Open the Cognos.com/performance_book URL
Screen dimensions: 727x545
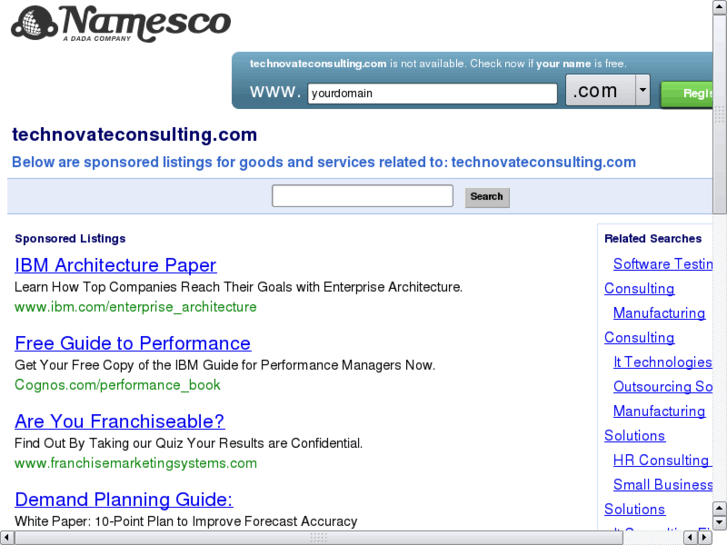coord(117,385)
